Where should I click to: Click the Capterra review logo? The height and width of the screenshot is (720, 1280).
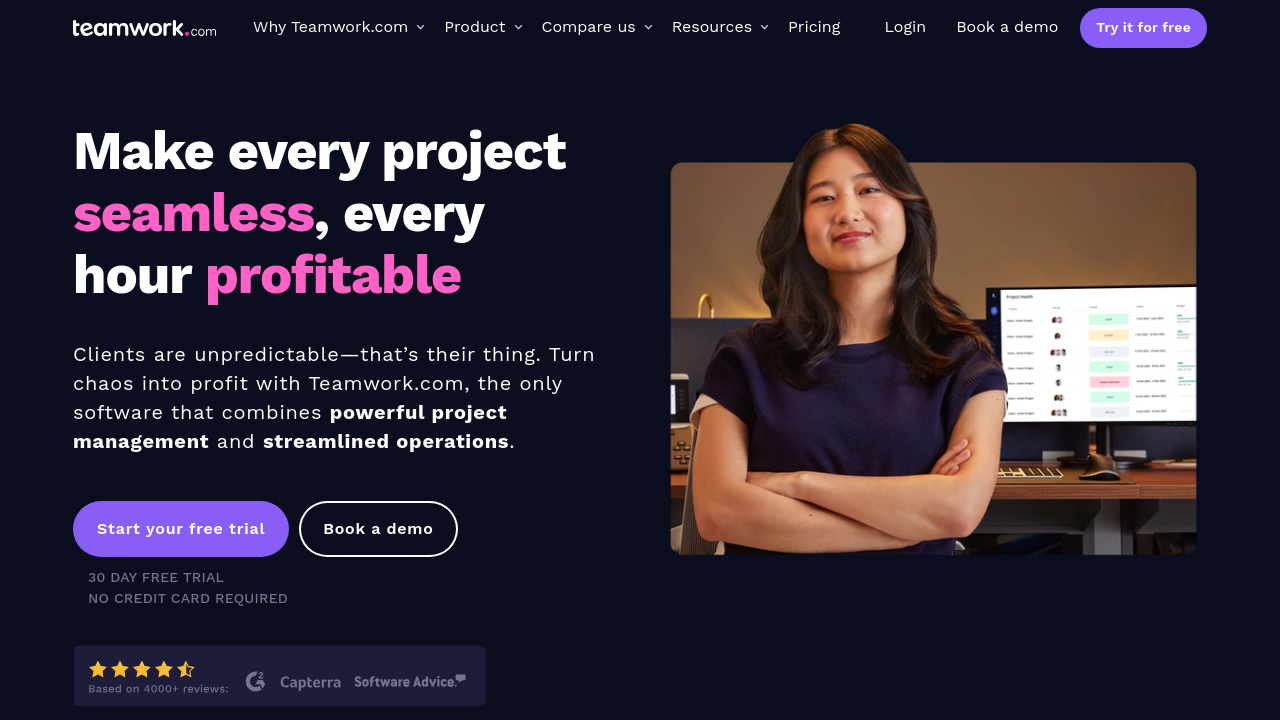point(310,682)
